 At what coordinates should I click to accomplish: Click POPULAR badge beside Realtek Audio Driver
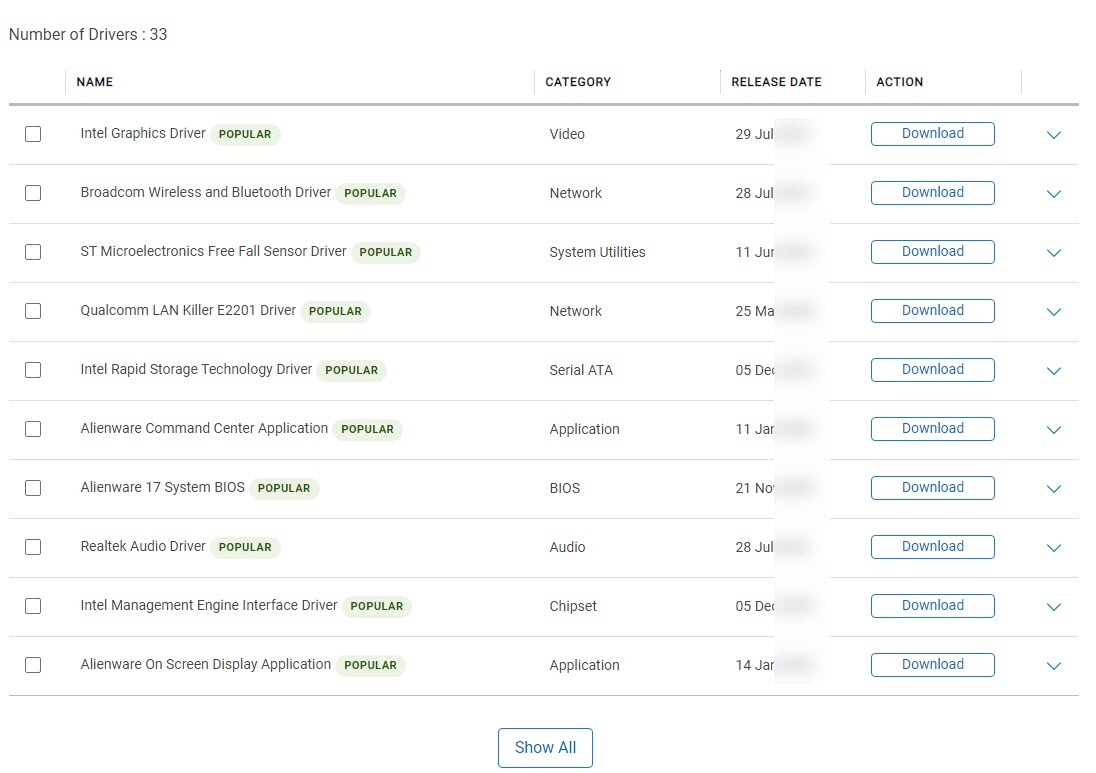[x=245, y=547]
